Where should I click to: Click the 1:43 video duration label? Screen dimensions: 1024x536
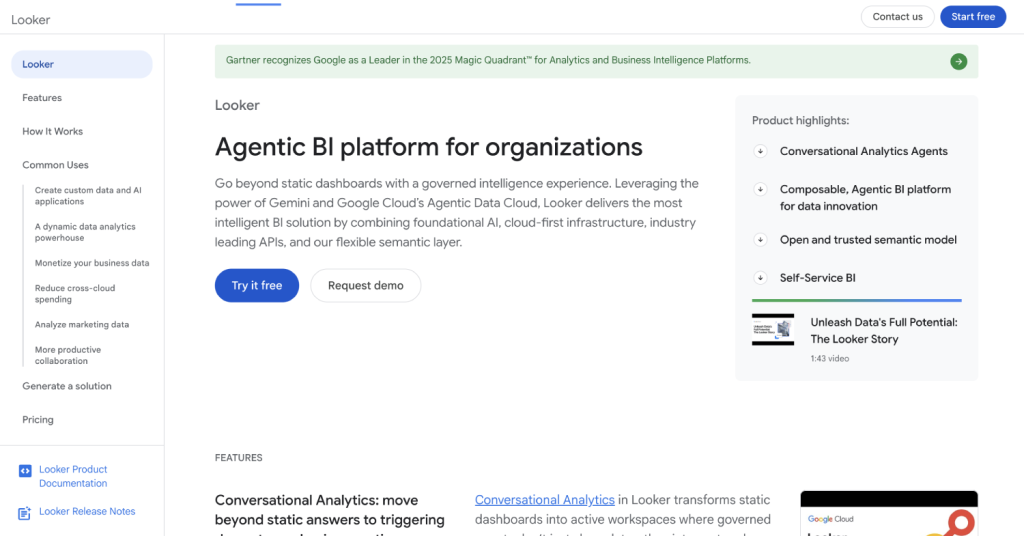pos(829,358)
